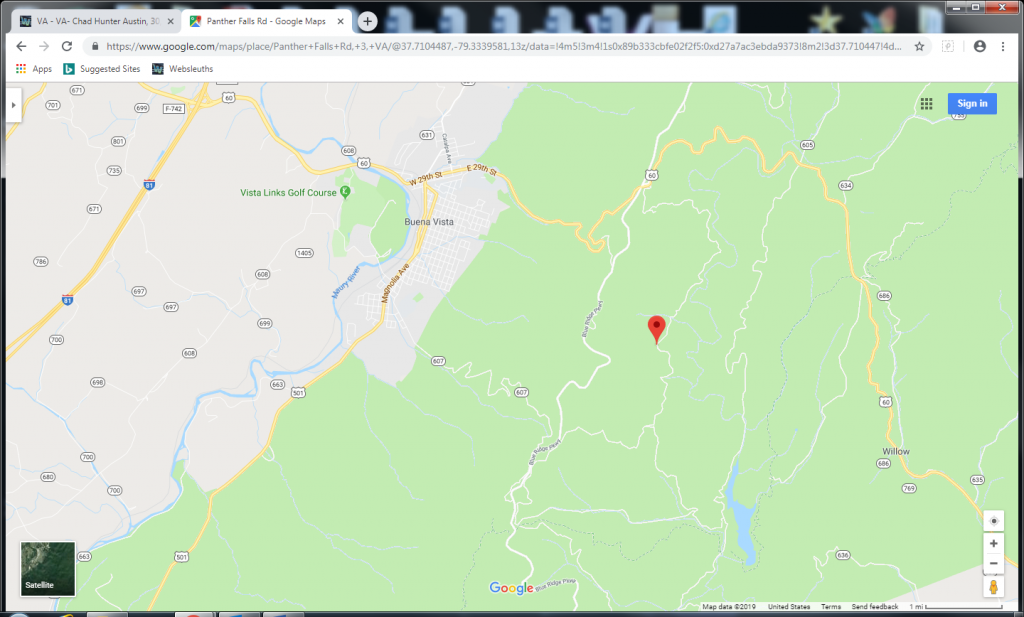The width and height of the screenshot is (1024, 617).
Task: Open a new browser tab
Action: 367,21
